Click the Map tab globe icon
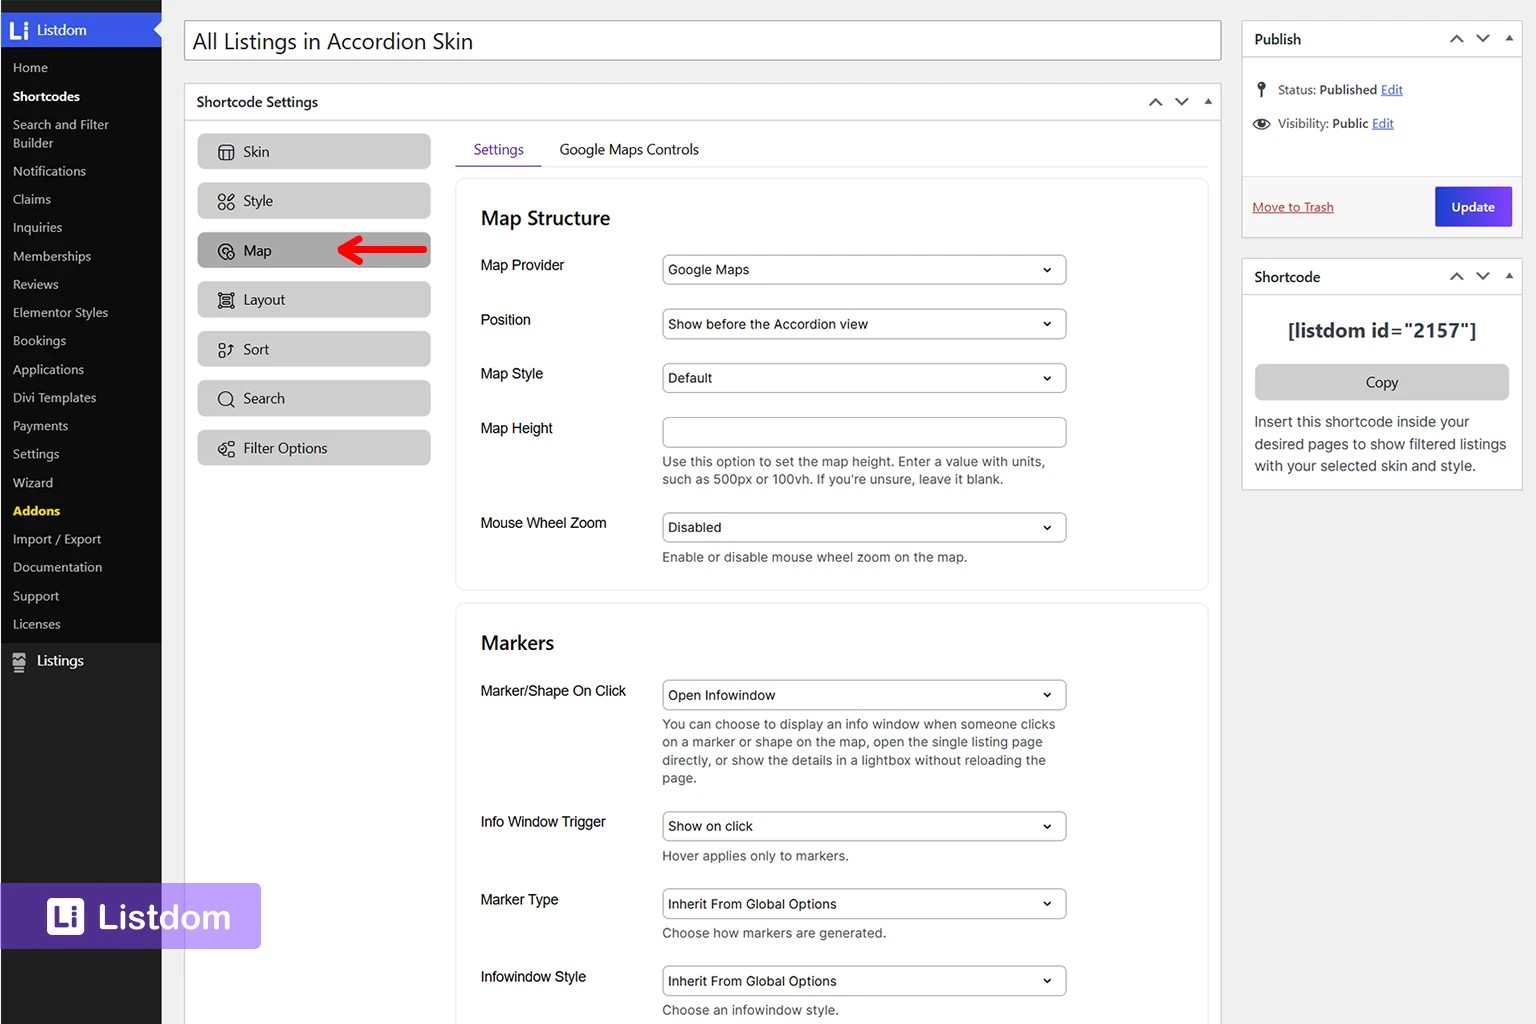The height and width of the screenshot is (1024, 1536). coord(226,251)
